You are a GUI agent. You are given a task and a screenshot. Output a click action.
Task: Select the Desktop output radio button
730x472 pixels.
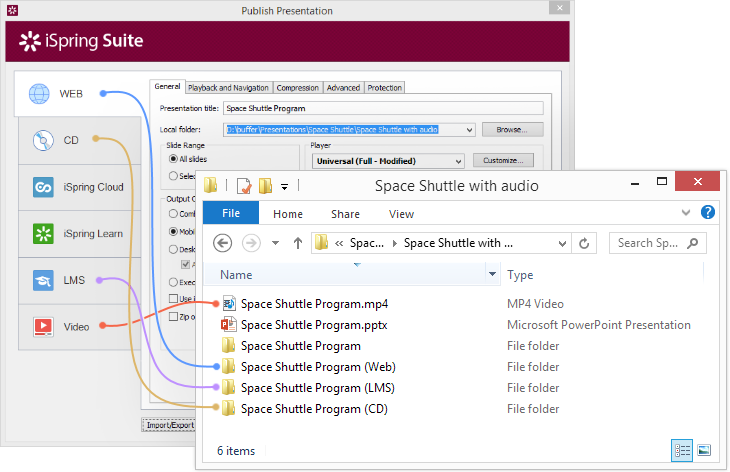[x=173, y=249]
